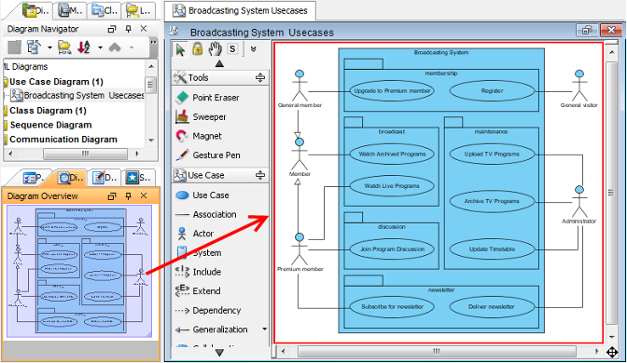Open dropdown beside collapse tree icon

(50, 48)
